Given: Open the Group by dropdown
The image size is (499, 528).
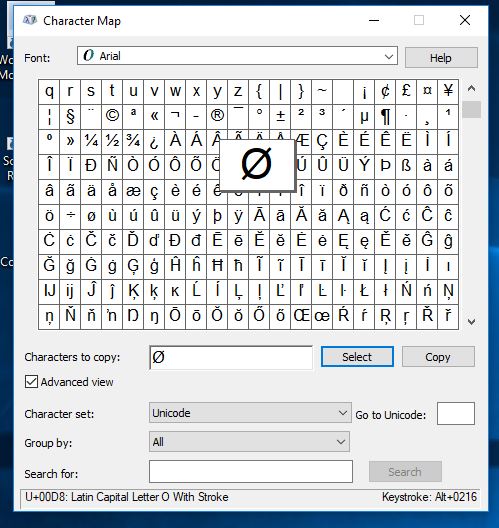Looking at the screenshot, I should point(249,442).
